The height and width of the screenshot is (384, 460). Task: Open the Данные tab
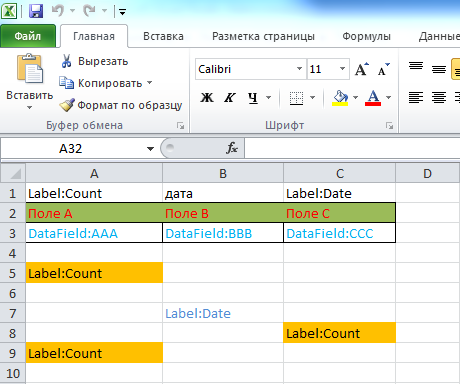pyautogui.click(x=438, y=36)
